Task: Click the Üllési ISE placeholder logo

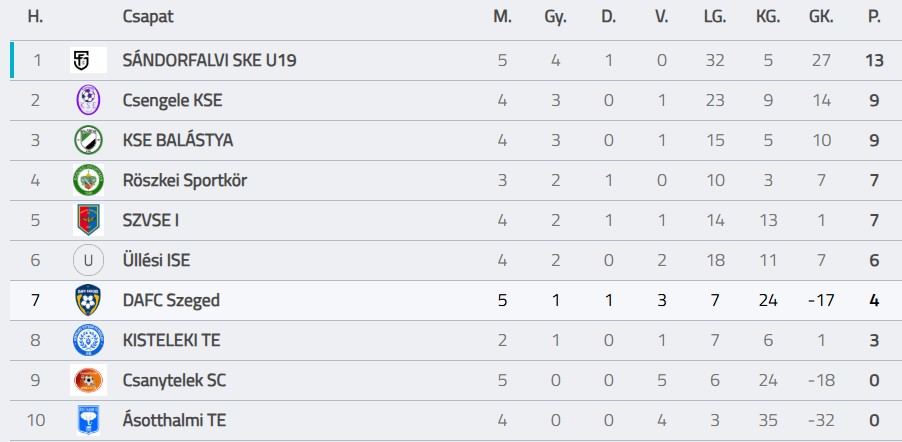Action: (88, 260)
